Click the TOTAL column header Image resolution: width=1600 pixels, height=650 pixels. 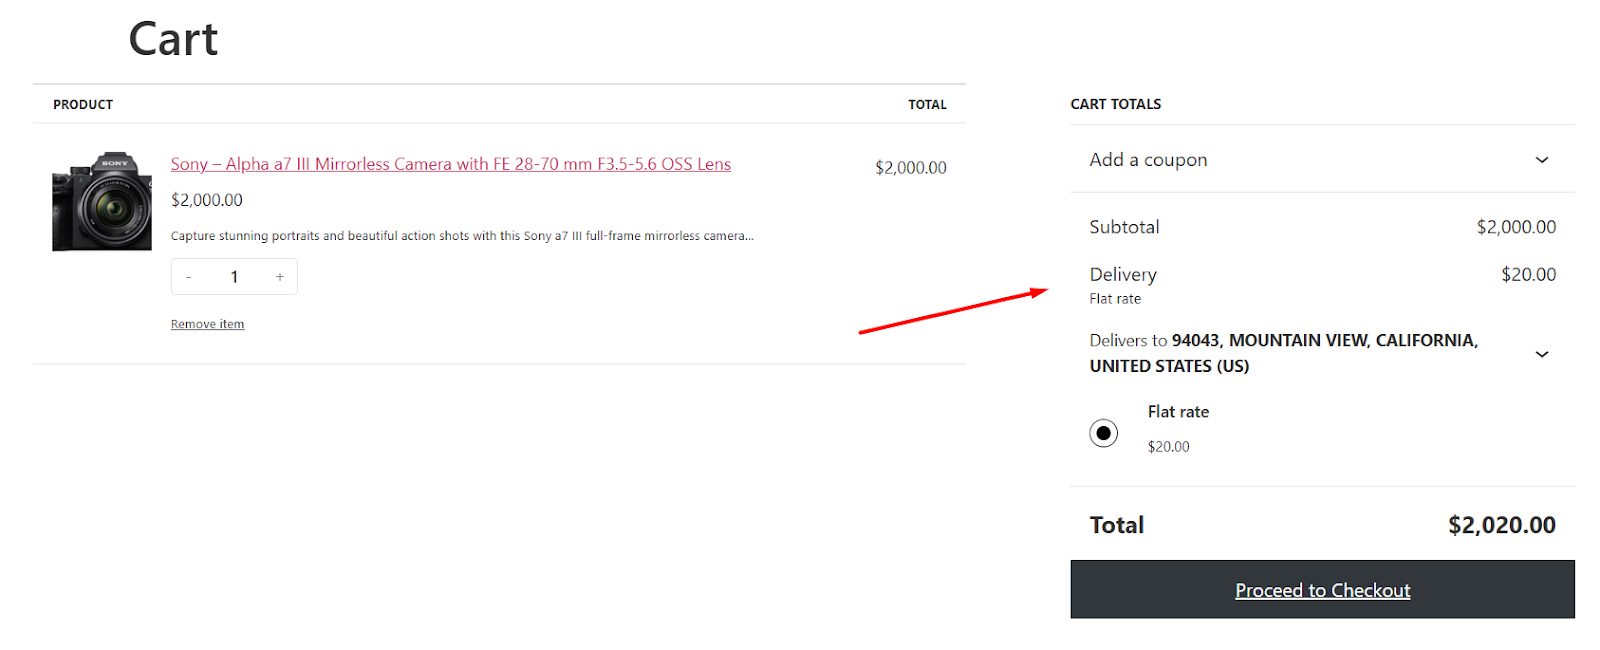coord(927,104)
